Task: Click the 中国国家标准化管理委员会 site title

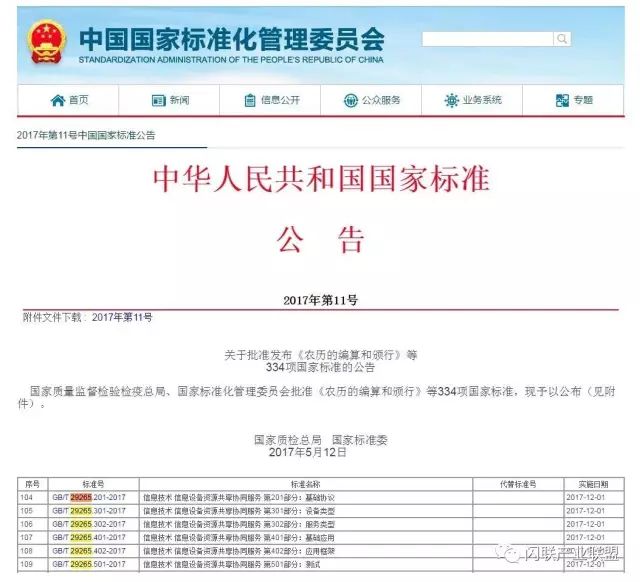Action: point(231,39)
